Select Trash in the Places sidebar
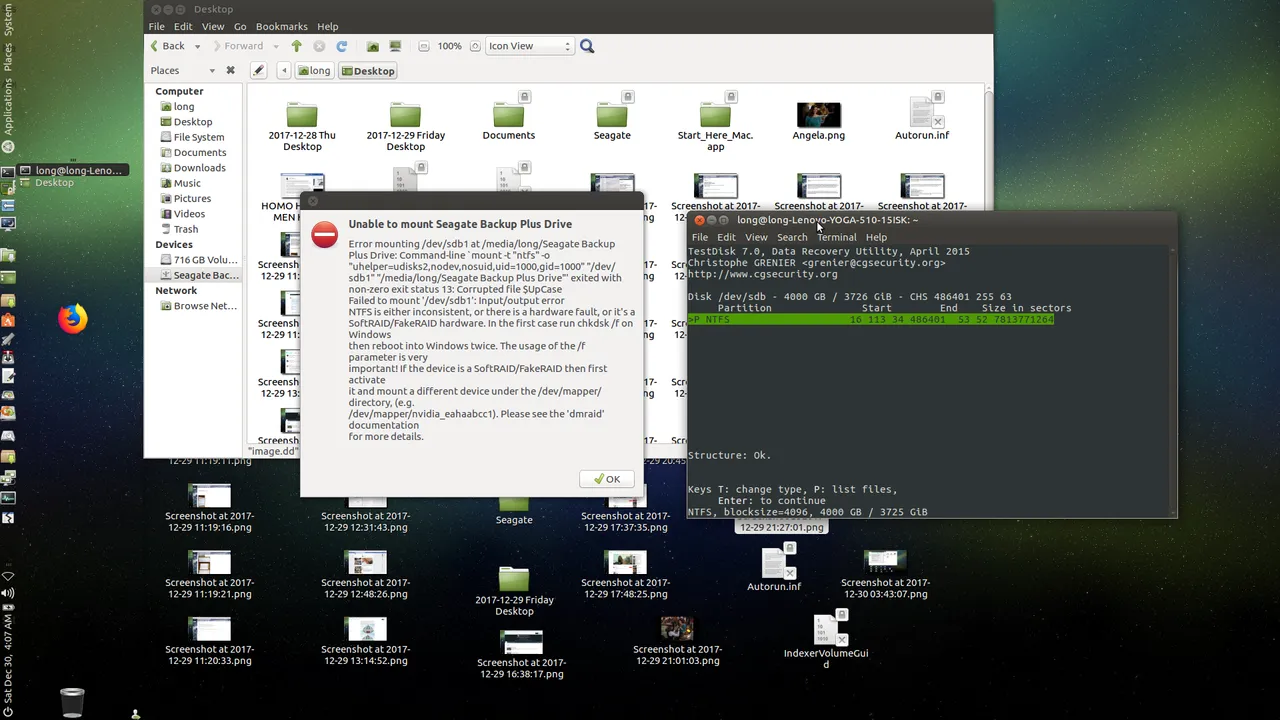The height and width of the screenshot is (720, 1280). (x=186, y=229)
